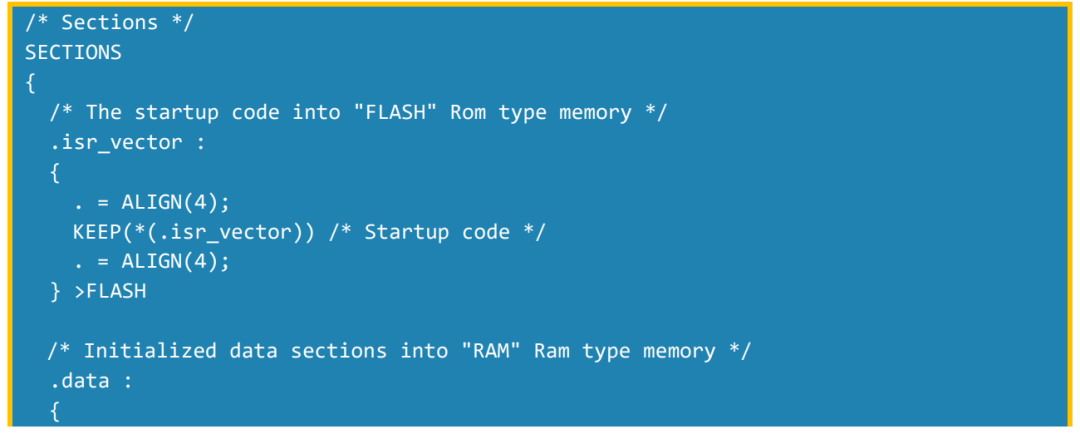Click the ".data :" section name
This screenshot has height=434, width=1080.
coord(91,381)
